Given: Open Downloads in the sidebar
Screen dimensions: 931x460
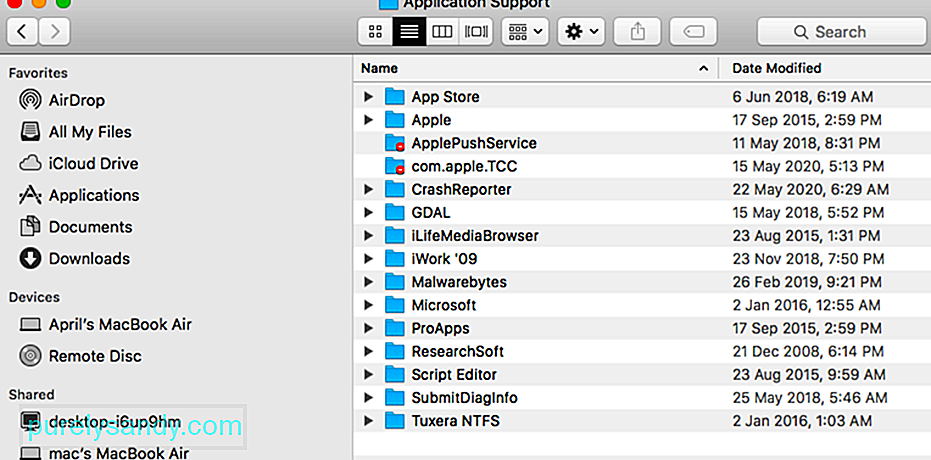Looking at the screenshot, I should pyautogui.click(x=74, y=259).
